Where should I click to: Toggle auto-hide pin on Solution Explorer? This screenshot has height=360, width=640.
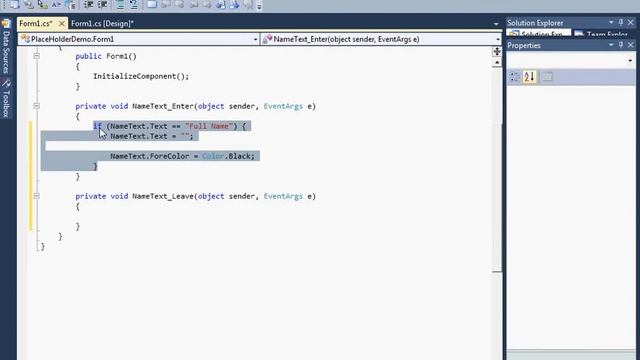621,22
